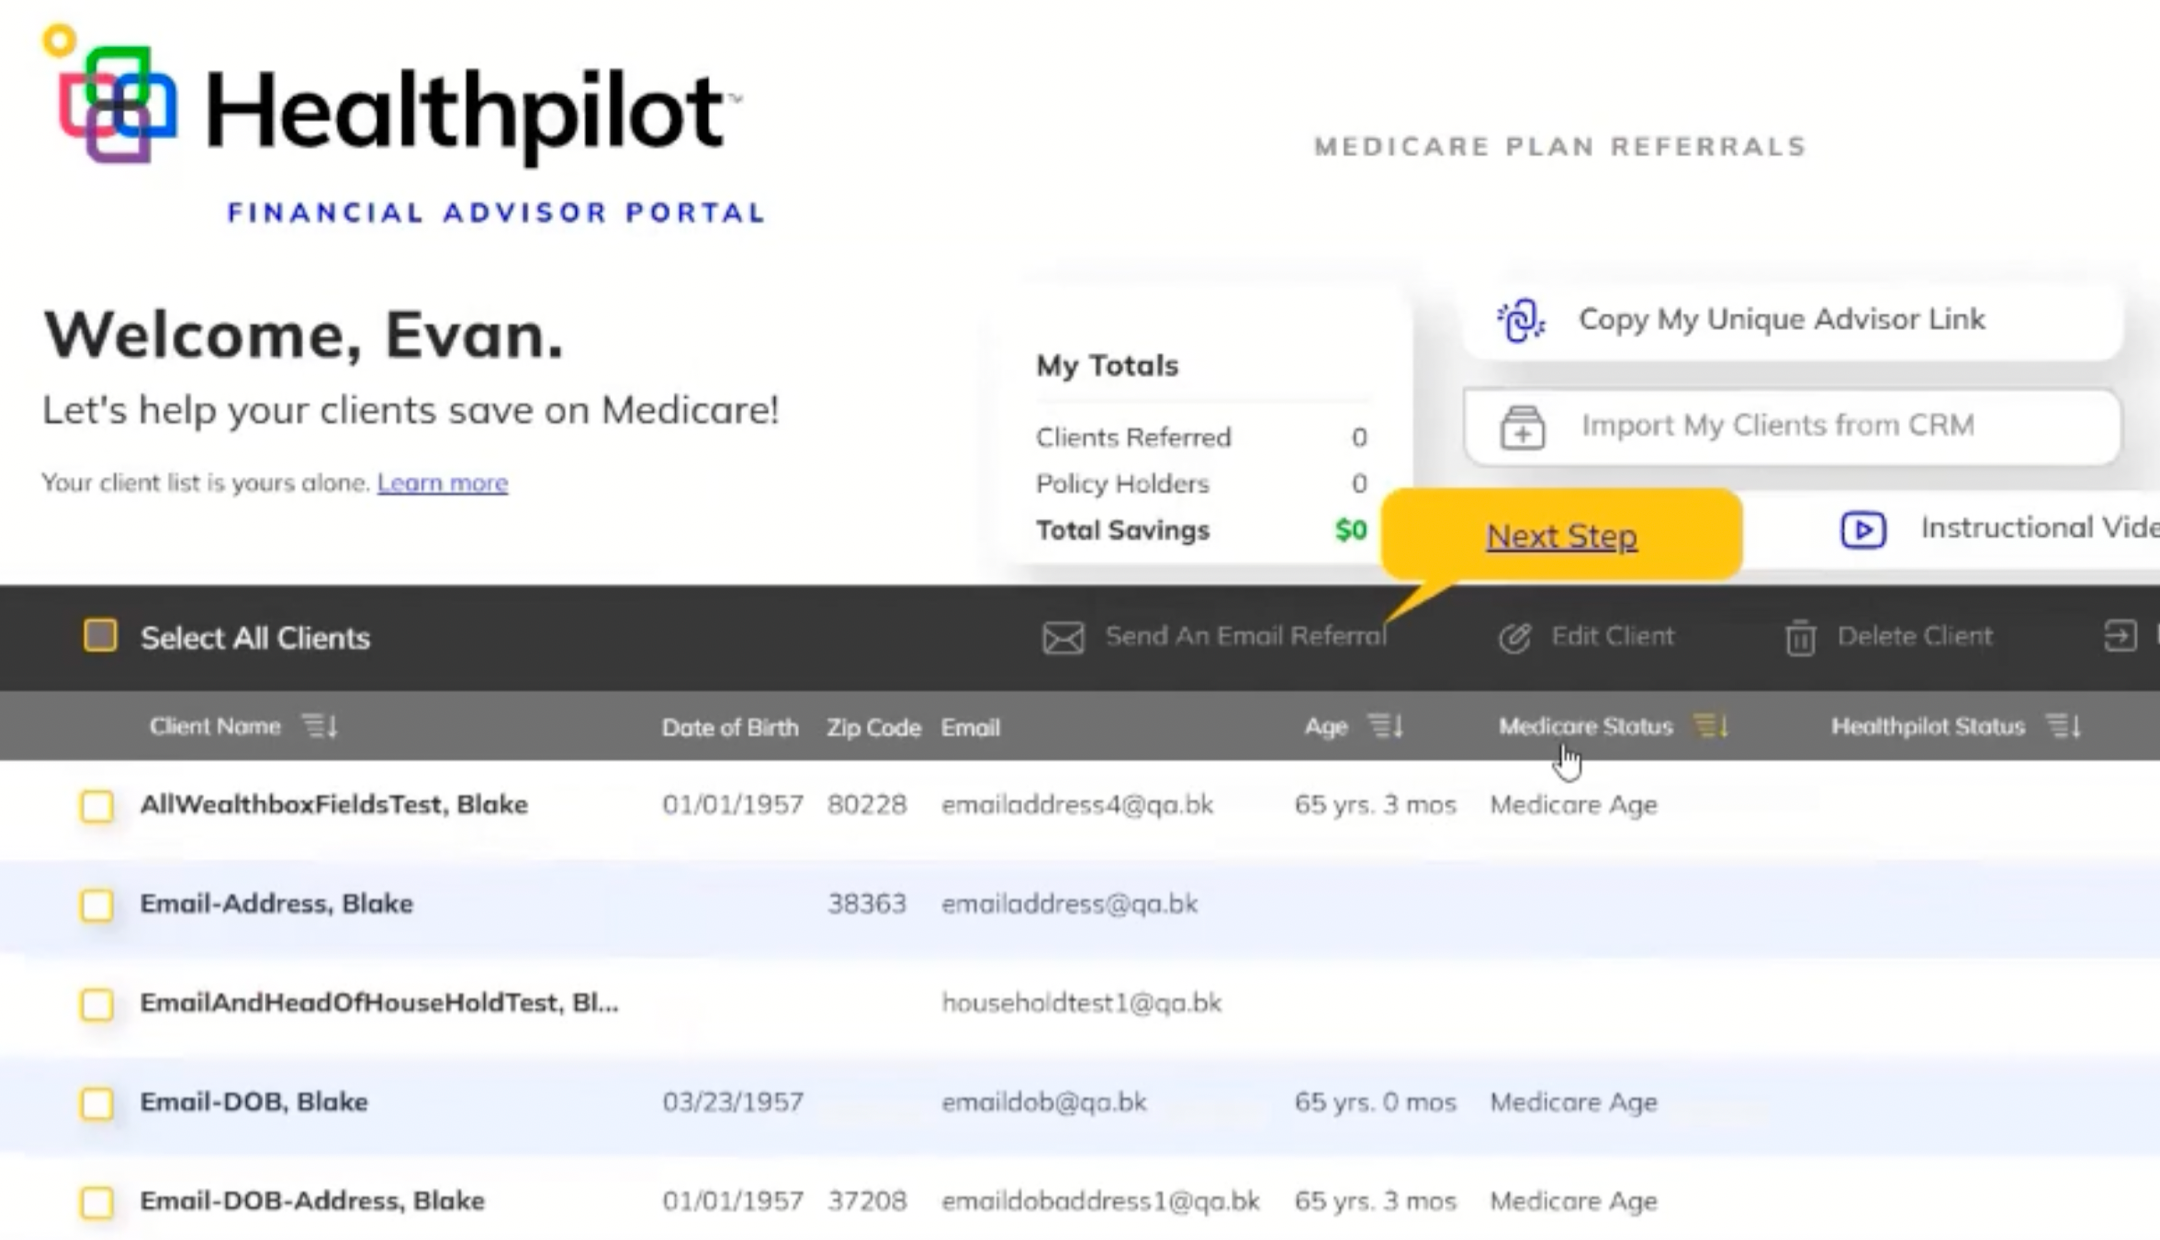
Task: Click the Delete Client label
Action: 1915,636
